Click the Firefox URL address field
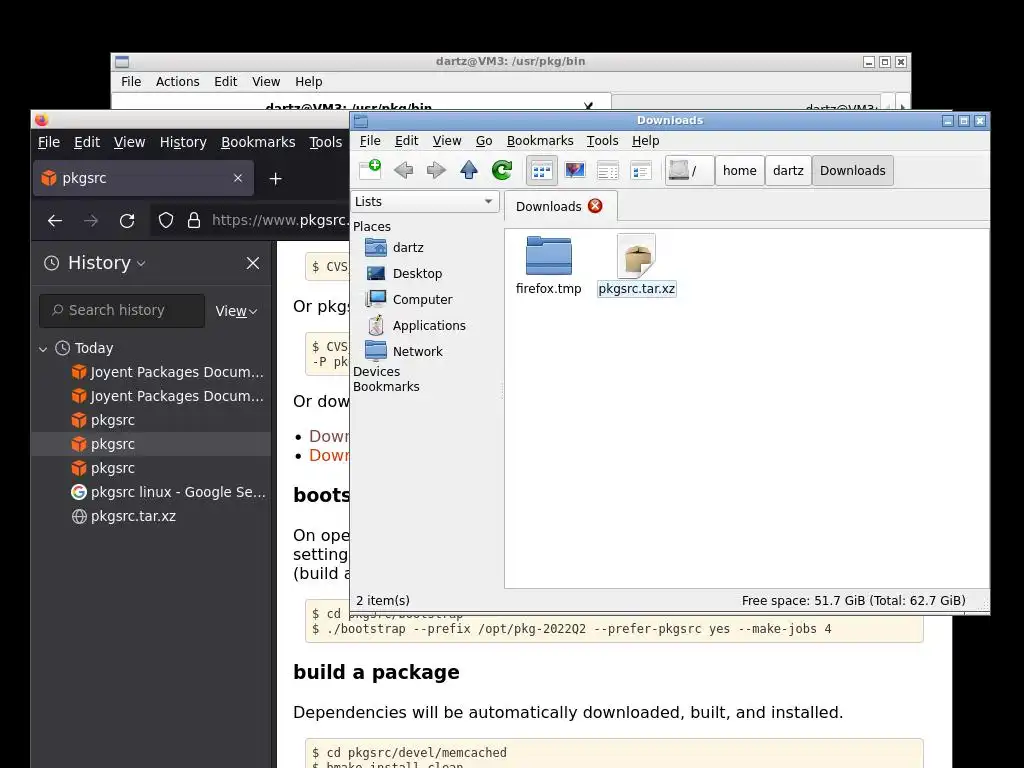 (x=280, y=220)
